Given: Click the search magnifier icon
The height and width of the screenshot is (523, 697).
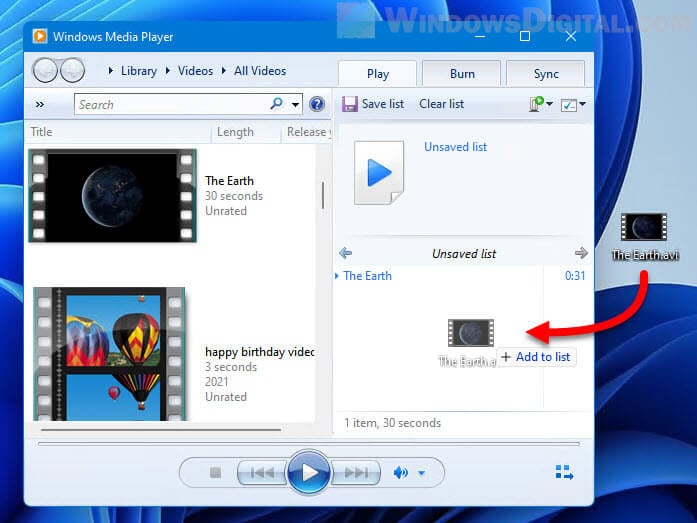Looking at the screenshot, I should (276, 104).
